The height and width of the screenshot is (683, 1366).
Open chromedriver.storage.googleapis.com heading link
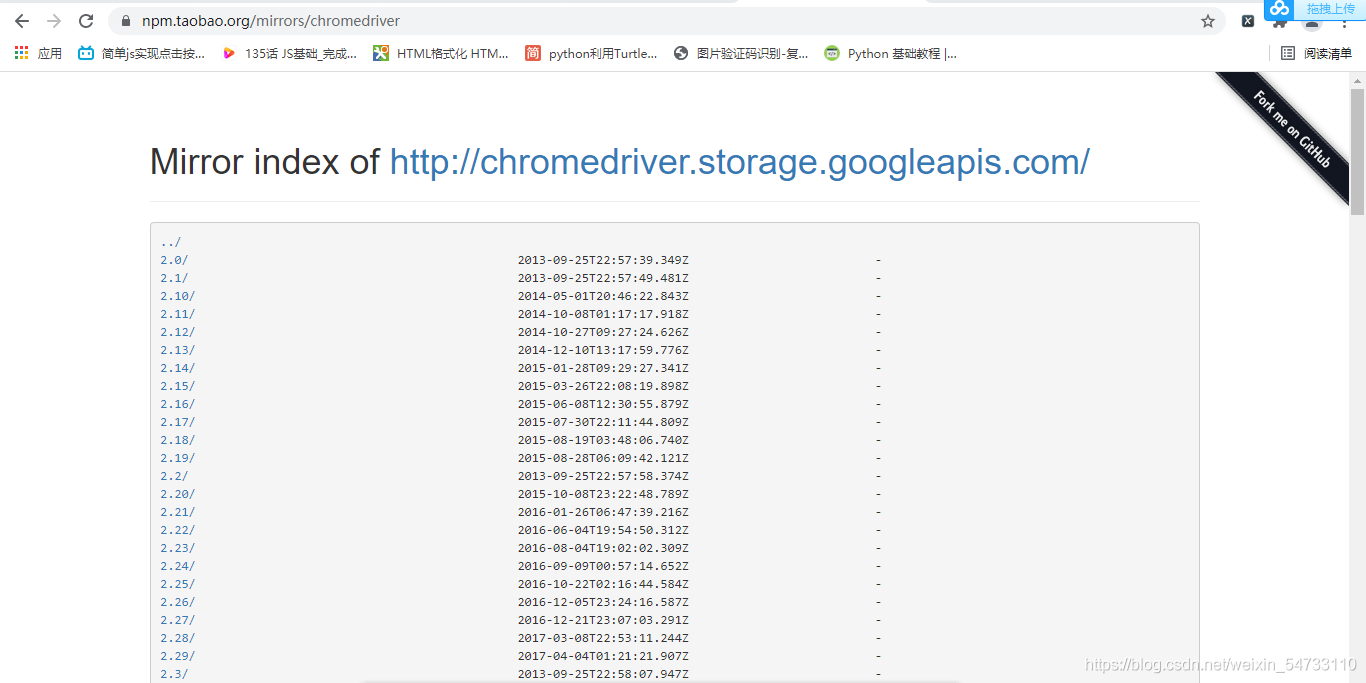[739, 161]
